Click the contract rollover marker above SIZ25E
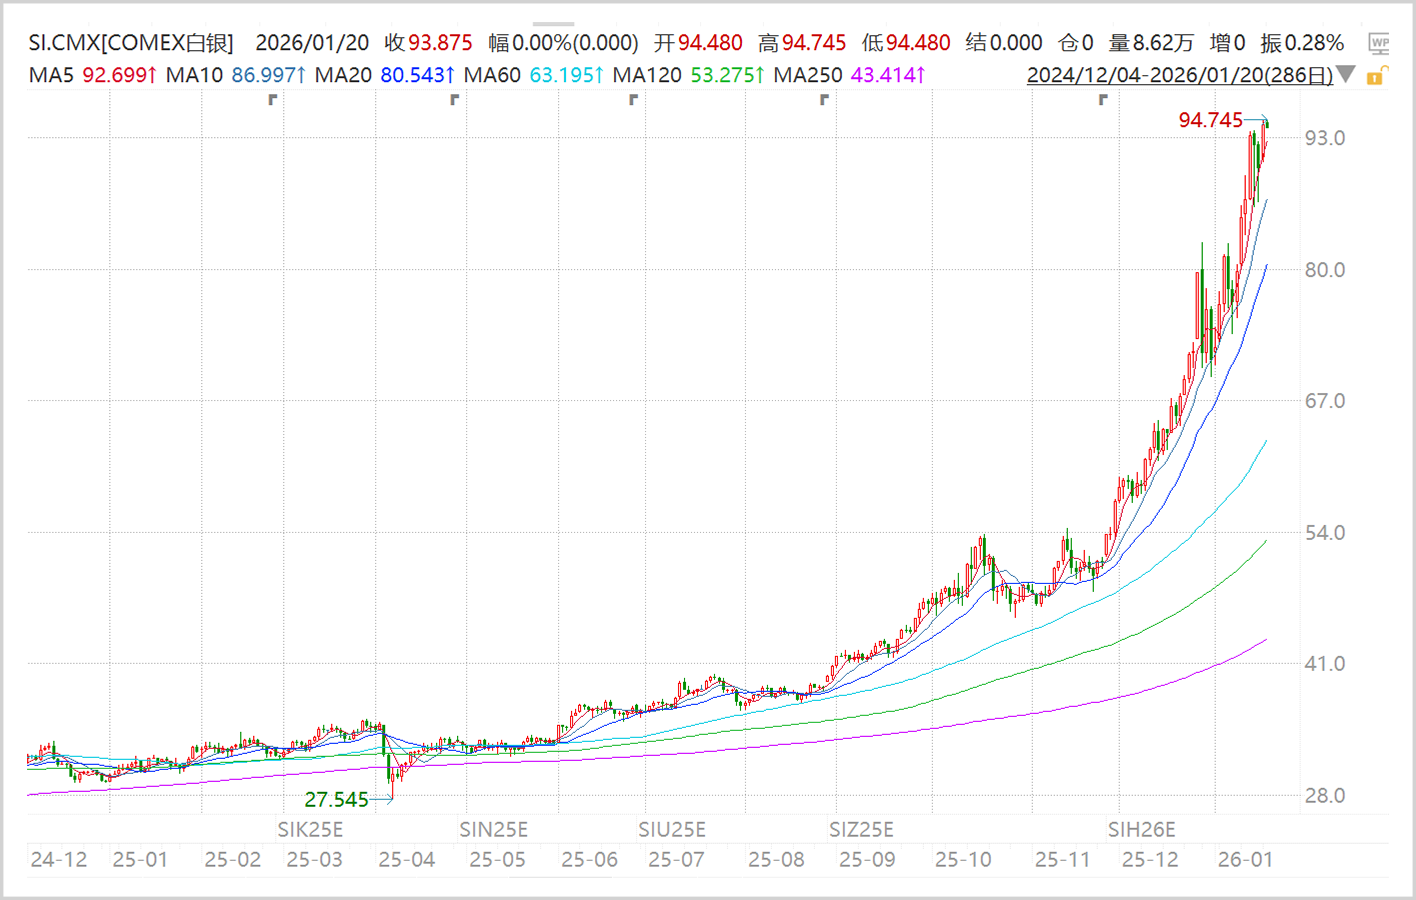 (x=823, y=98)
